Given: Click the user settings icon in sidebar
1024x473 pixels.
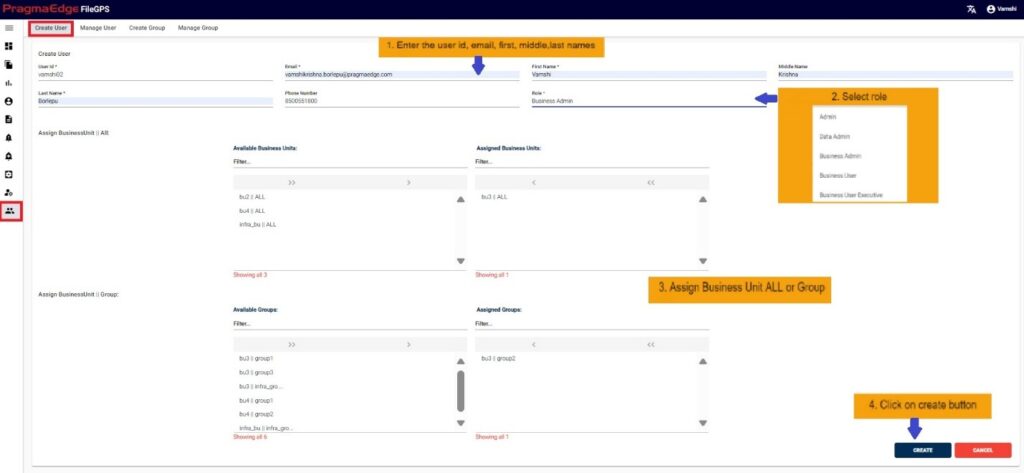Looking at the screenshot, I should pyautogui.click(x=9, y=192).
